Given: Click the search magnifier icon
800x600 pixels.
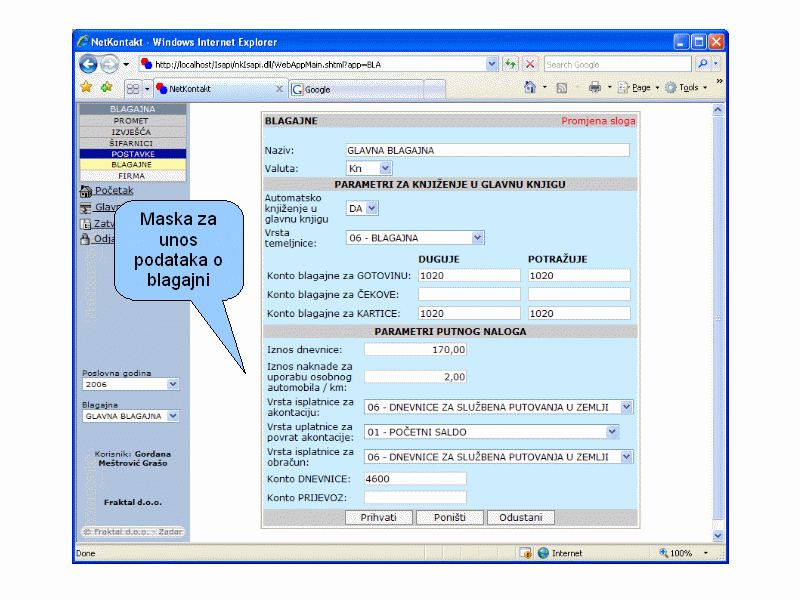Looking at the screenshot, I should point(703,64).
